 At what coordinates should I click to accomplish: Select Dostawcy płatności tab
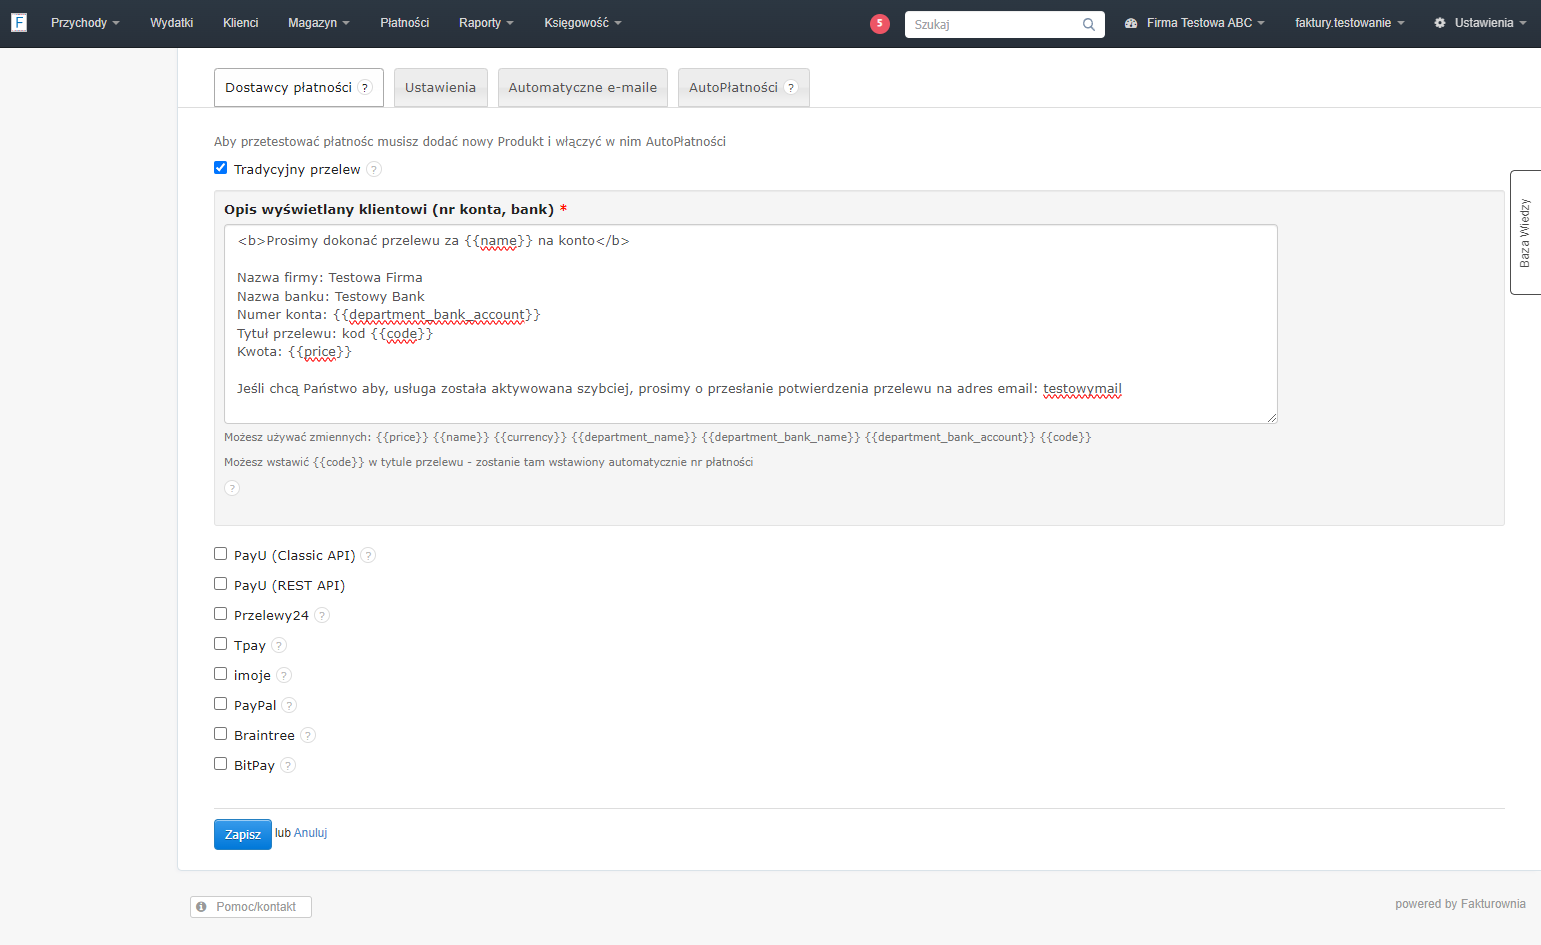(x=299, y=87)
